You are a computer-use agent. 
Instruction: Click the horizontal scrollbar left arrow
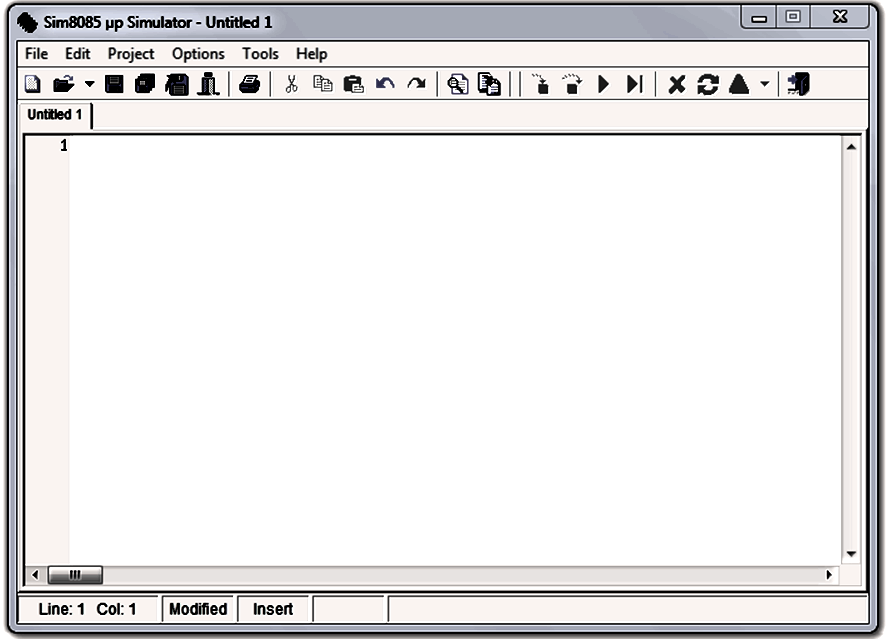click(35, 575)
